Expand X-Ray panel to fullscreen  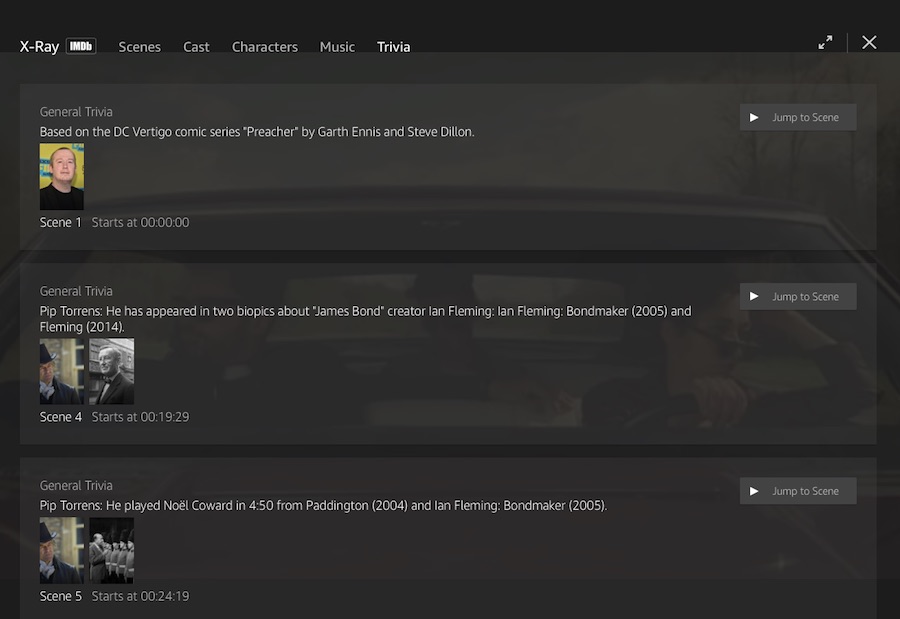pyautogui.click(x=825, y=43)
